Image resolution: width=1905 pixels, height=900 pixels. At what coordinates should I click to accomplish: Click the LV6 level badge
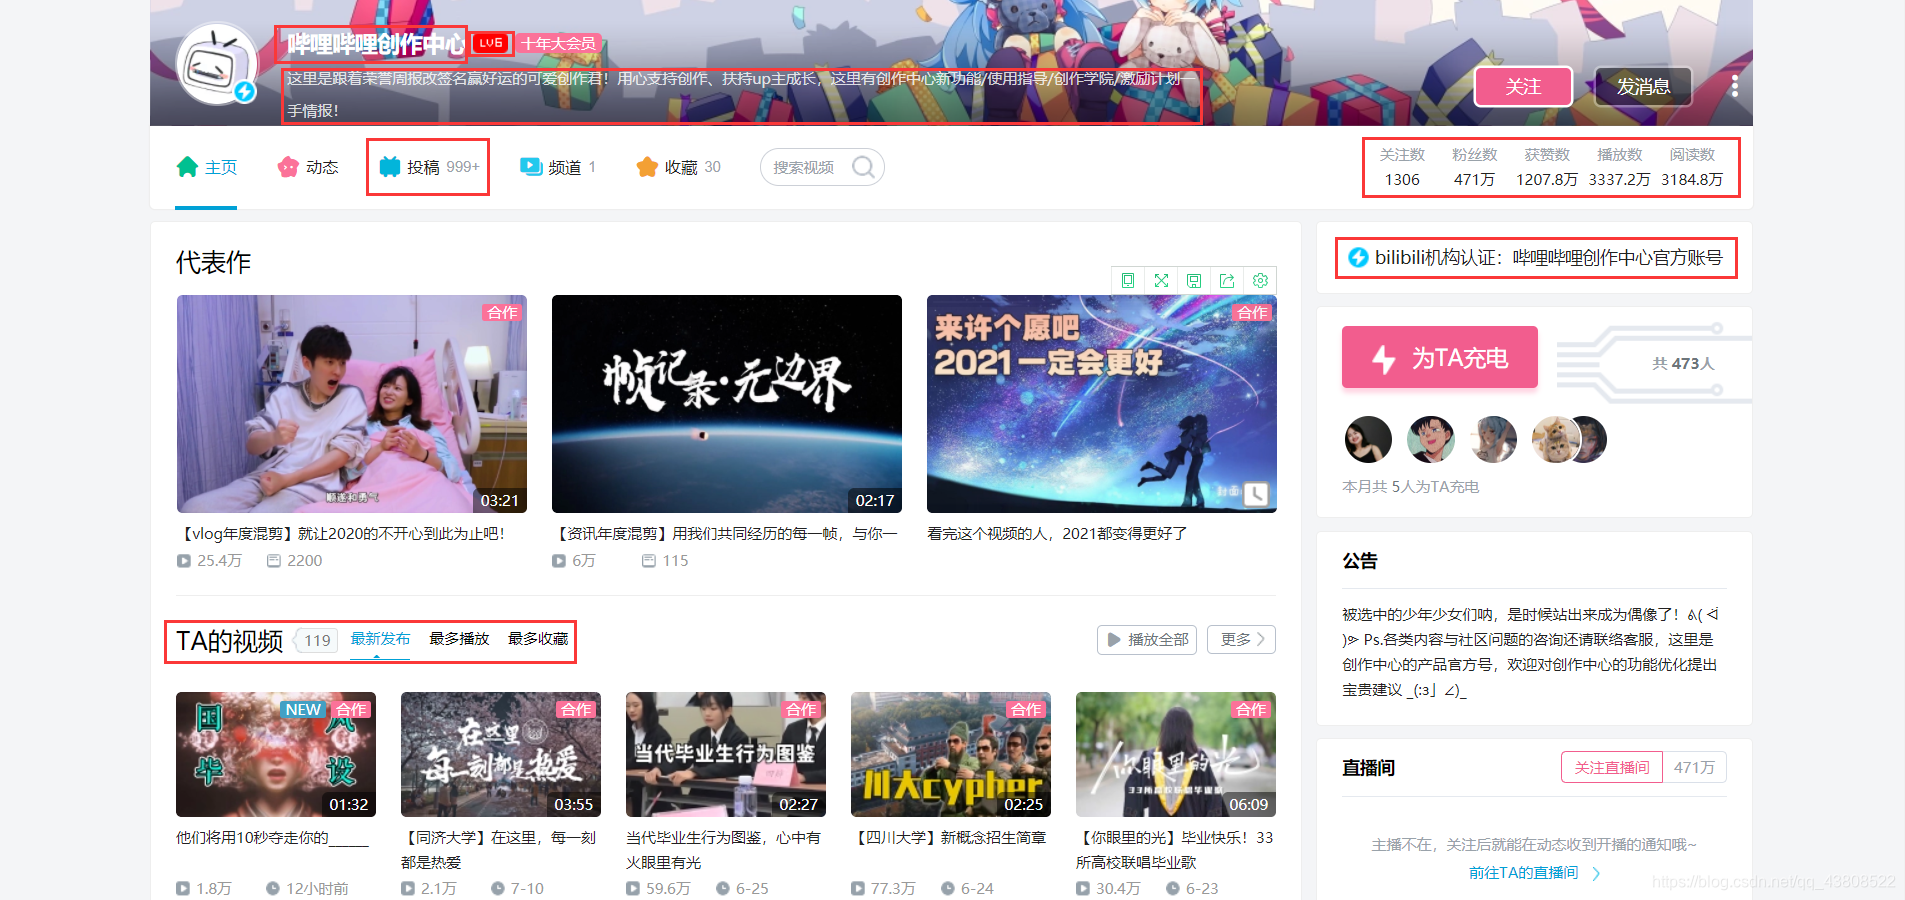[x=491, y=43]
